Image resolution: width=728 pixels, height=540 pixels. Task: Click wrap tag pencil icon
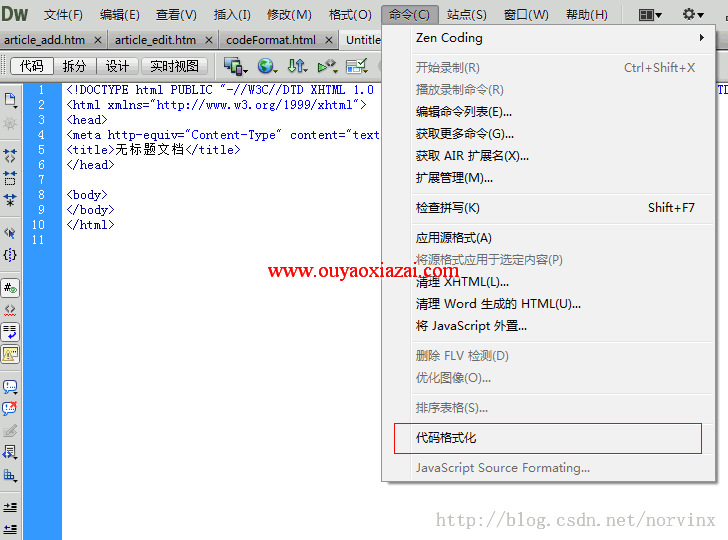(10, 431)
